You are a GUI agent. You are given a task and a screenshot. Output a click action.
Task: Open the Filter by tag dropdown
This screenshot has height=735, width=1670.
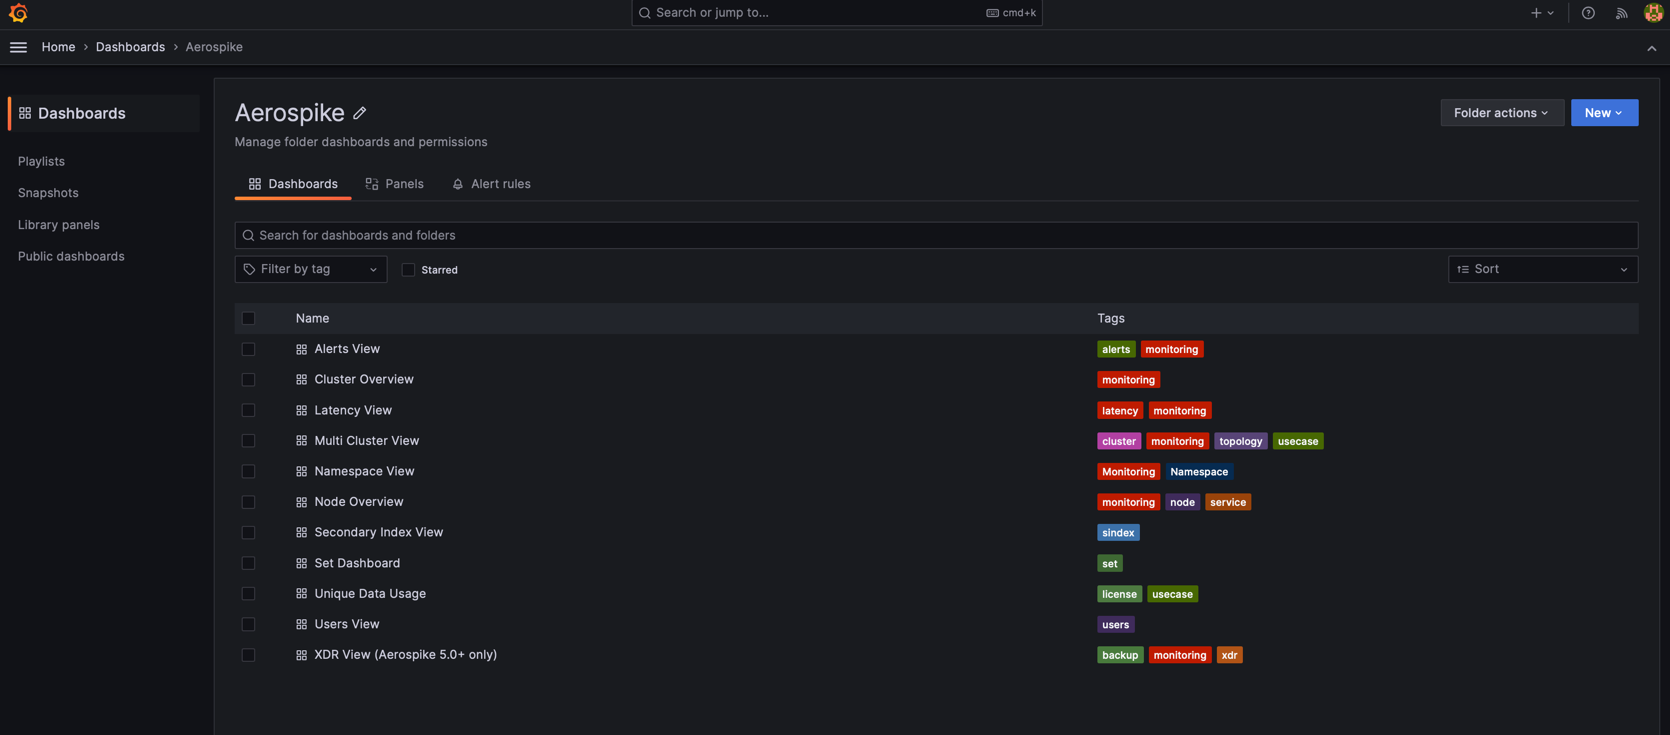pos(311,269)
